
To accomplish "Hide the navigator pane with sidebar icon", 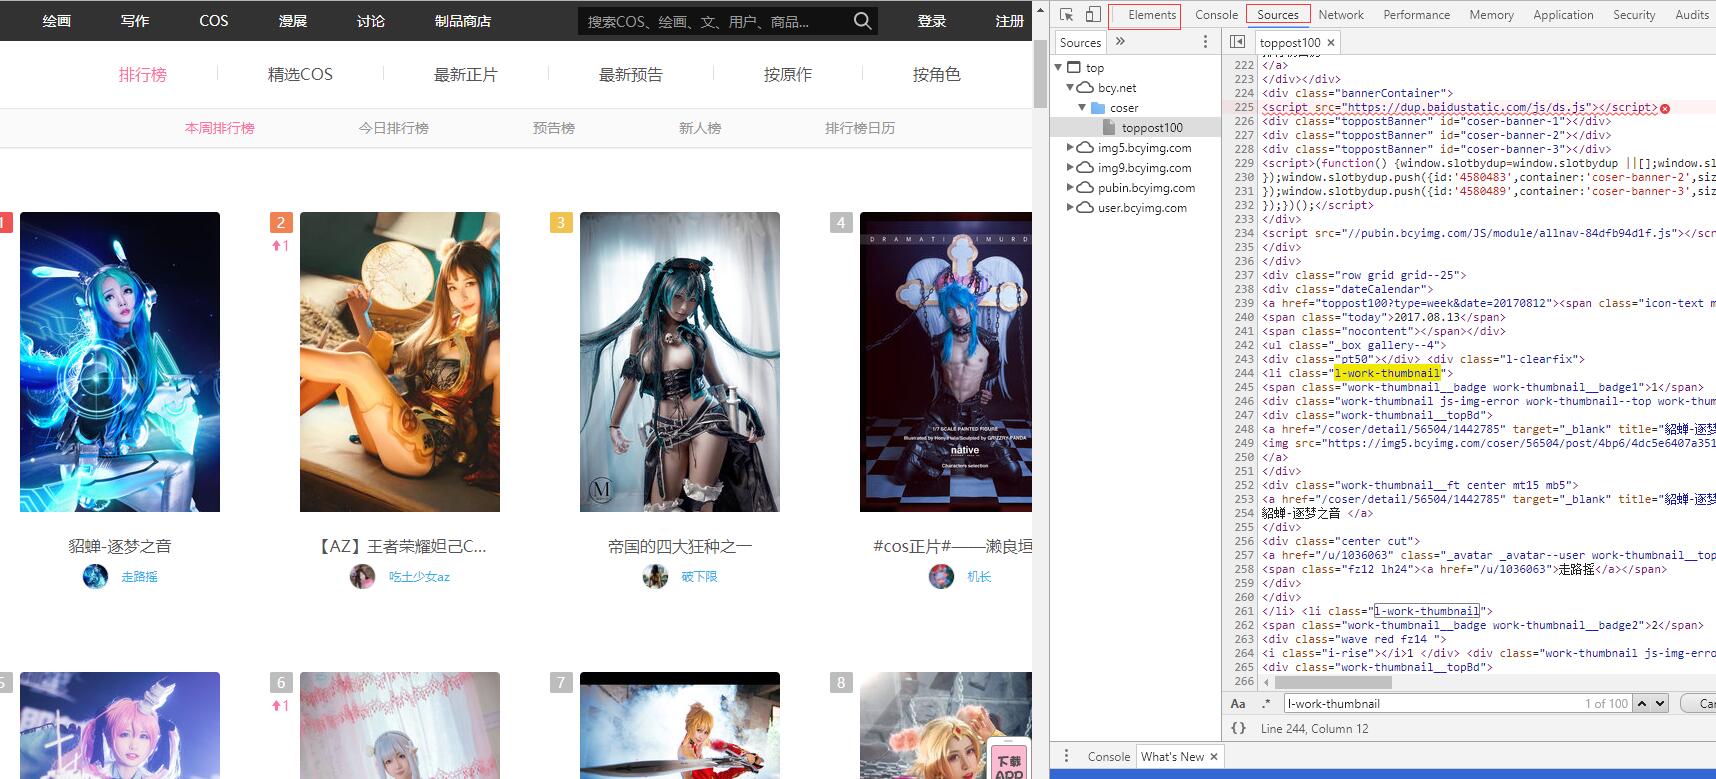I will 1237,42.
